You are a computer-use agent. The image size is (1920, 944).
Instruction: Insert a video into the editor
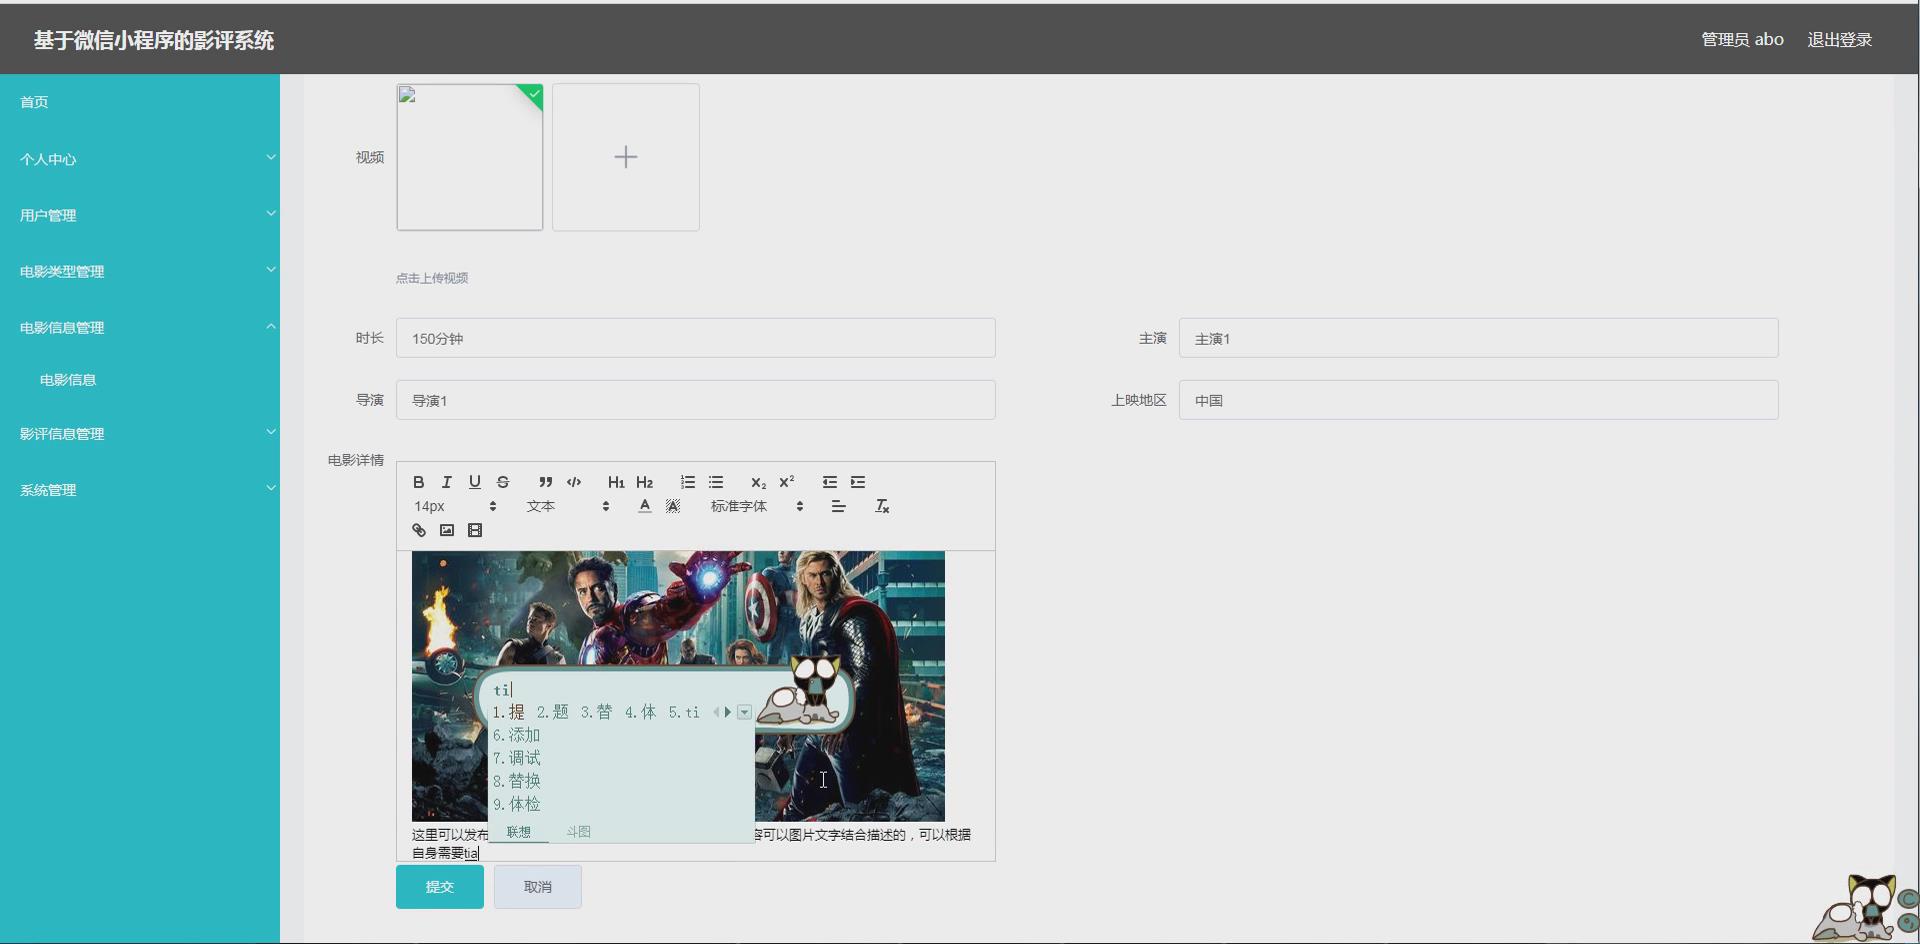[x=475, y=530]
